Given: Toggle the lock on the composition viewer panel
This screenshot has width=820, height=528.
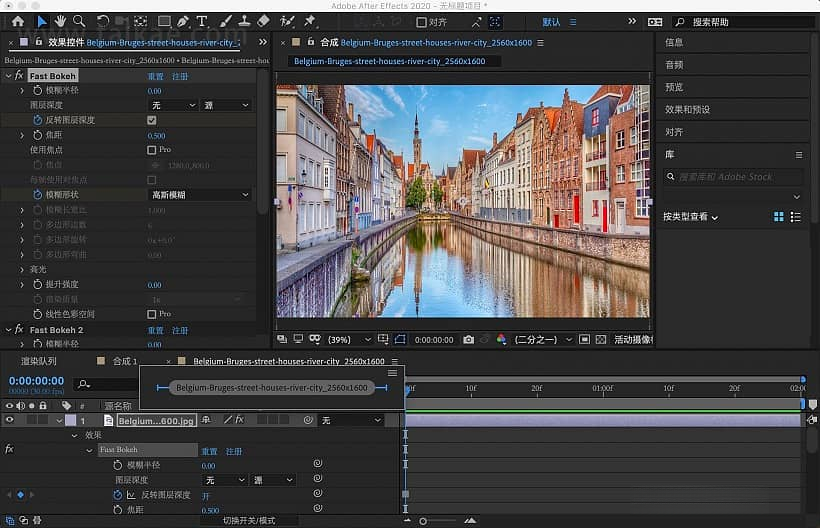Looking at the screenshot, I should pyautogui.click(x=311, y=41).
